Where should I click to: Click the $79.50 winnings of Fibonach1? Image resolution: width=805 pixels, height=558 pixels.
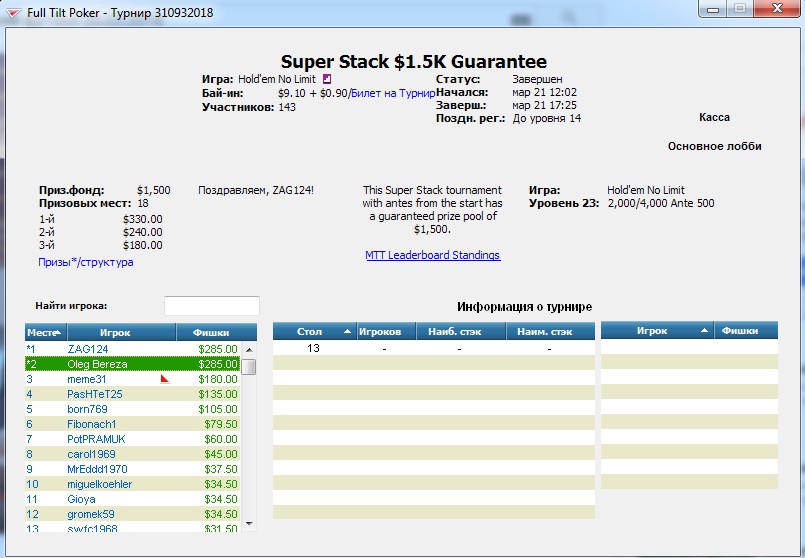(221, 424)
